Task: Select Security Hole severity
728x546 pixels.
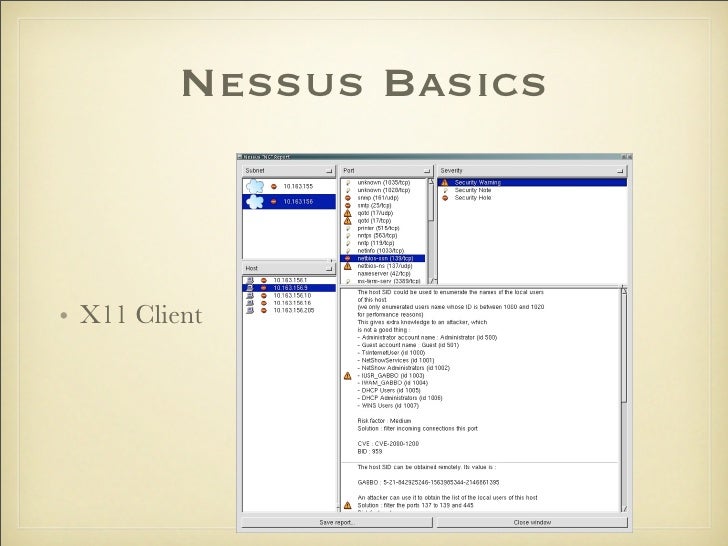Action: [532, 198]
